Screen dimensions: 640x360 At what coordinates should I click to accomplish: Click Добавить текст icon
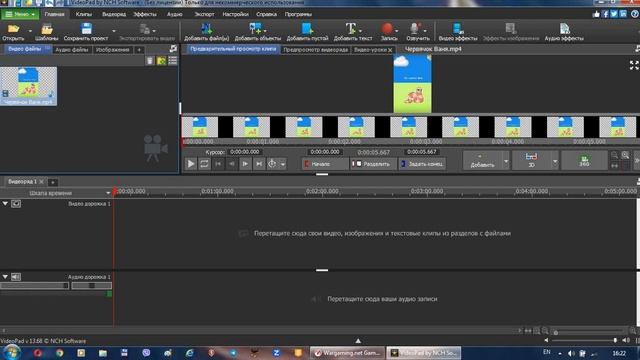[351, 29]
